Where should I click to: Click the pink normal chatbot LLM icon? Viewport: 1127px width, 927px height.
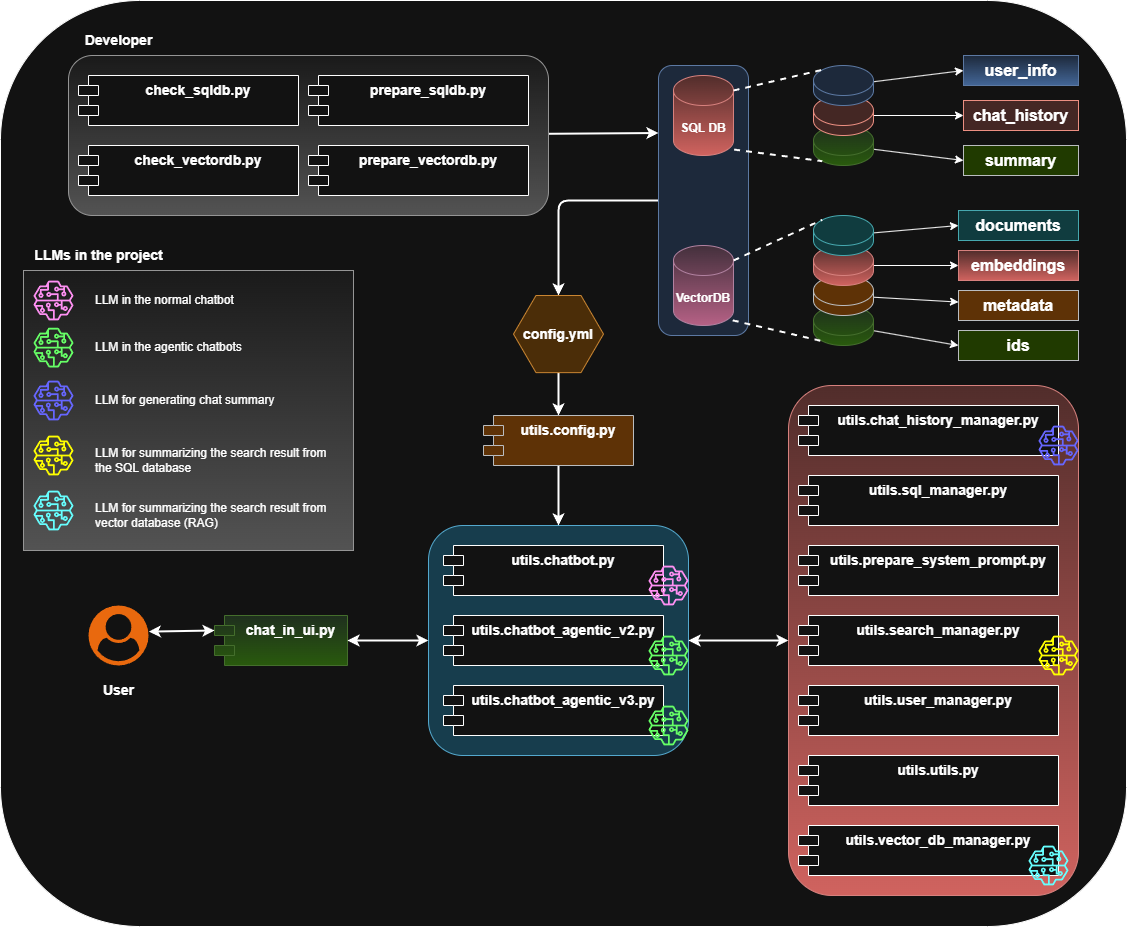click(53, 300)
